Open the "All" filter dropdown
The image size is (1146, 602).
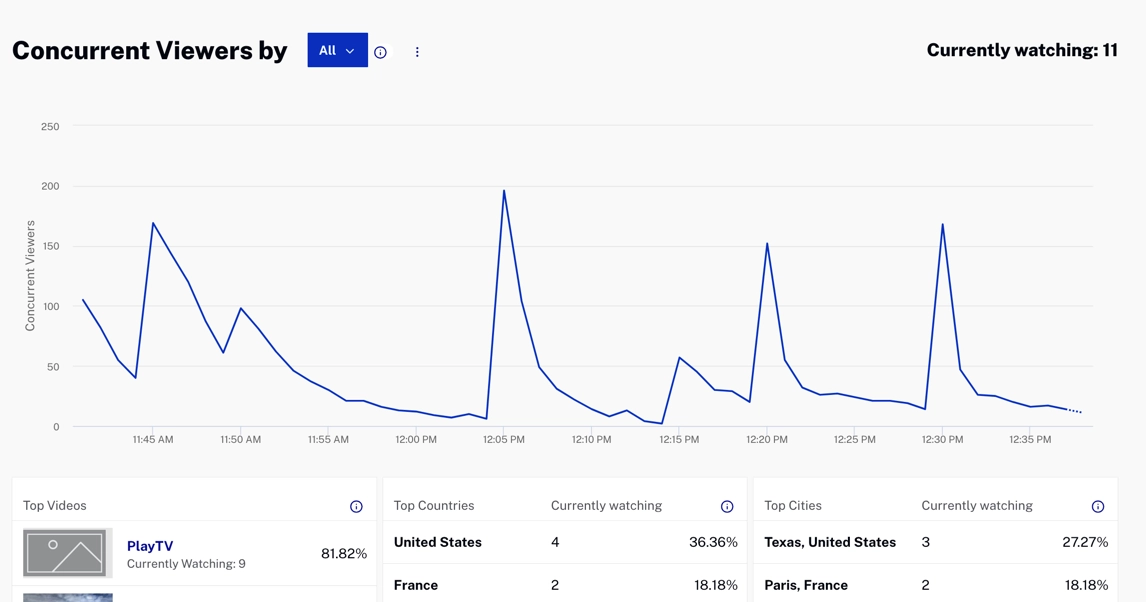pyautogui.click(x=337, y=50)
